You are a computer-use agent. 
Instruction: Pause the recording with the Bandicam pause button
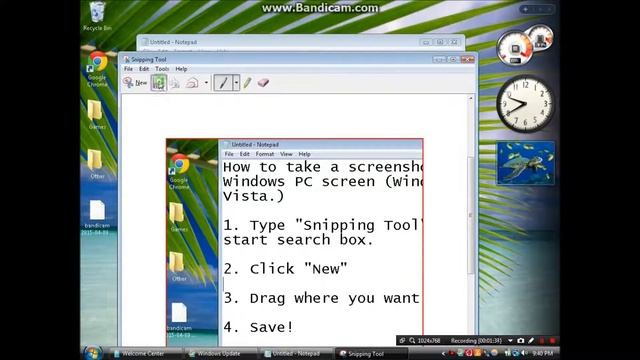542,340
